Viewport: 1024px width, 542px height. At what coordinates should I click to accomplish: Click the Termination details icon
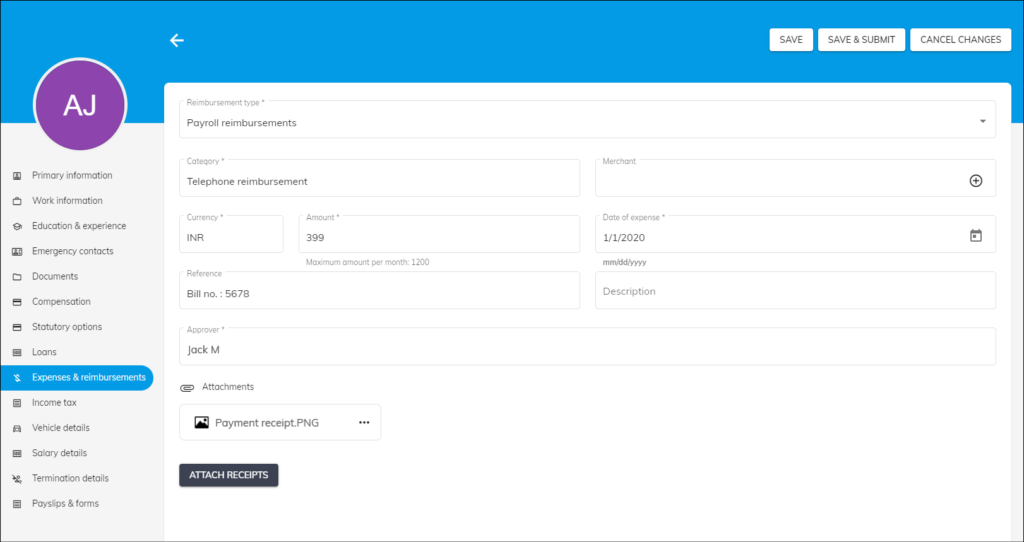point(17,479)
